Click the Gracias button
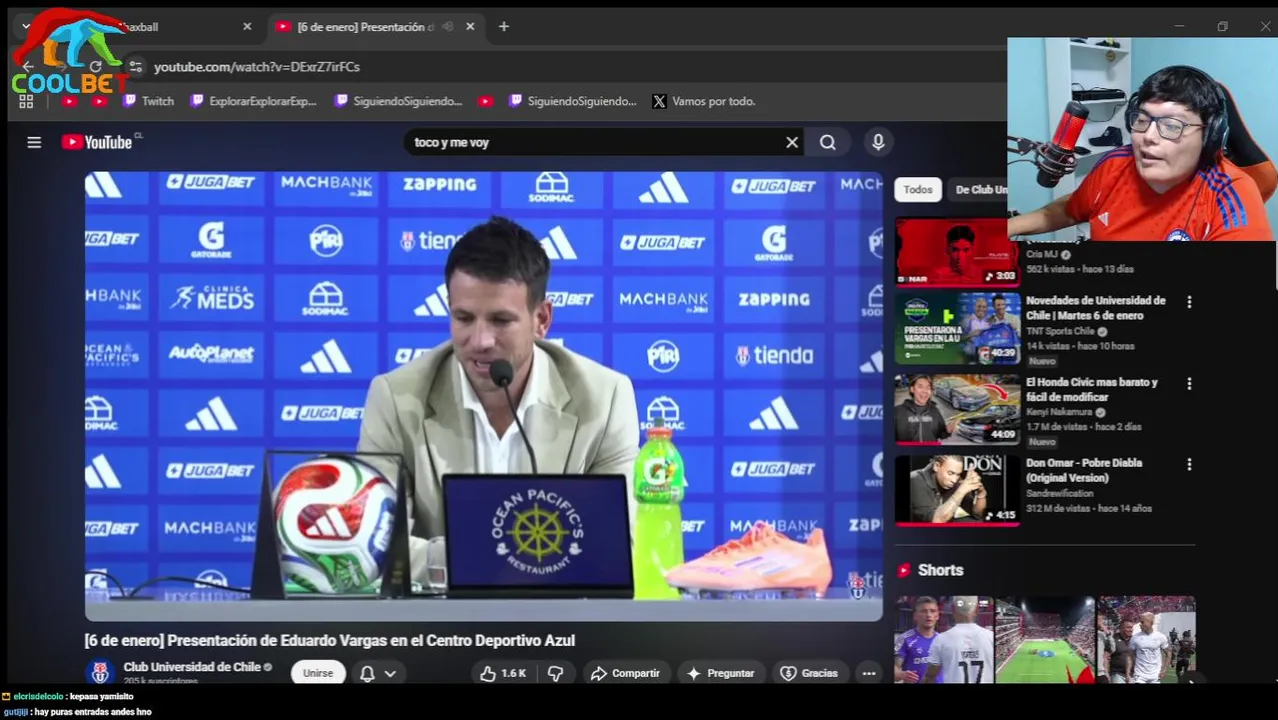Image resolution: width=1278 pixels, height=720 pixels. [809, 673]
